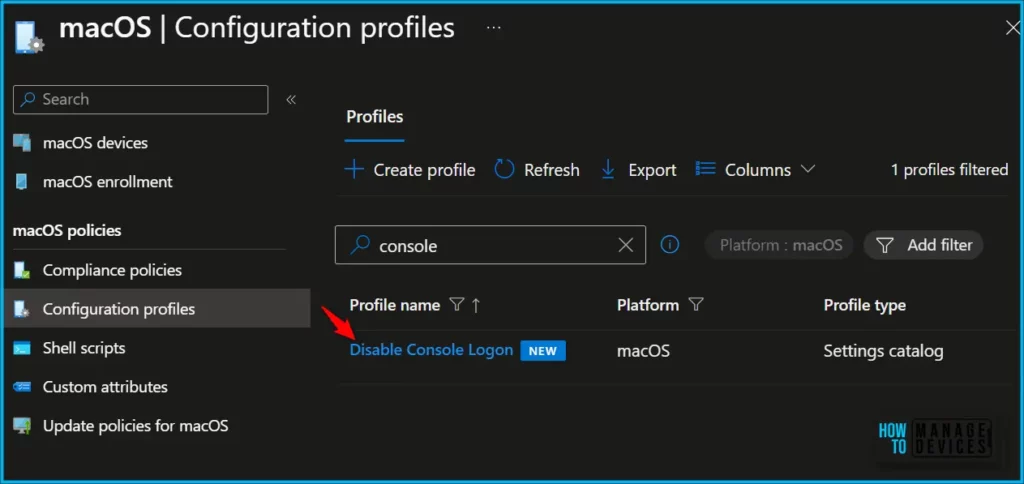The height and width of the screenshot is (484, 1024).
Task: Click the macOS devices icon
Action: pos(23,143)
